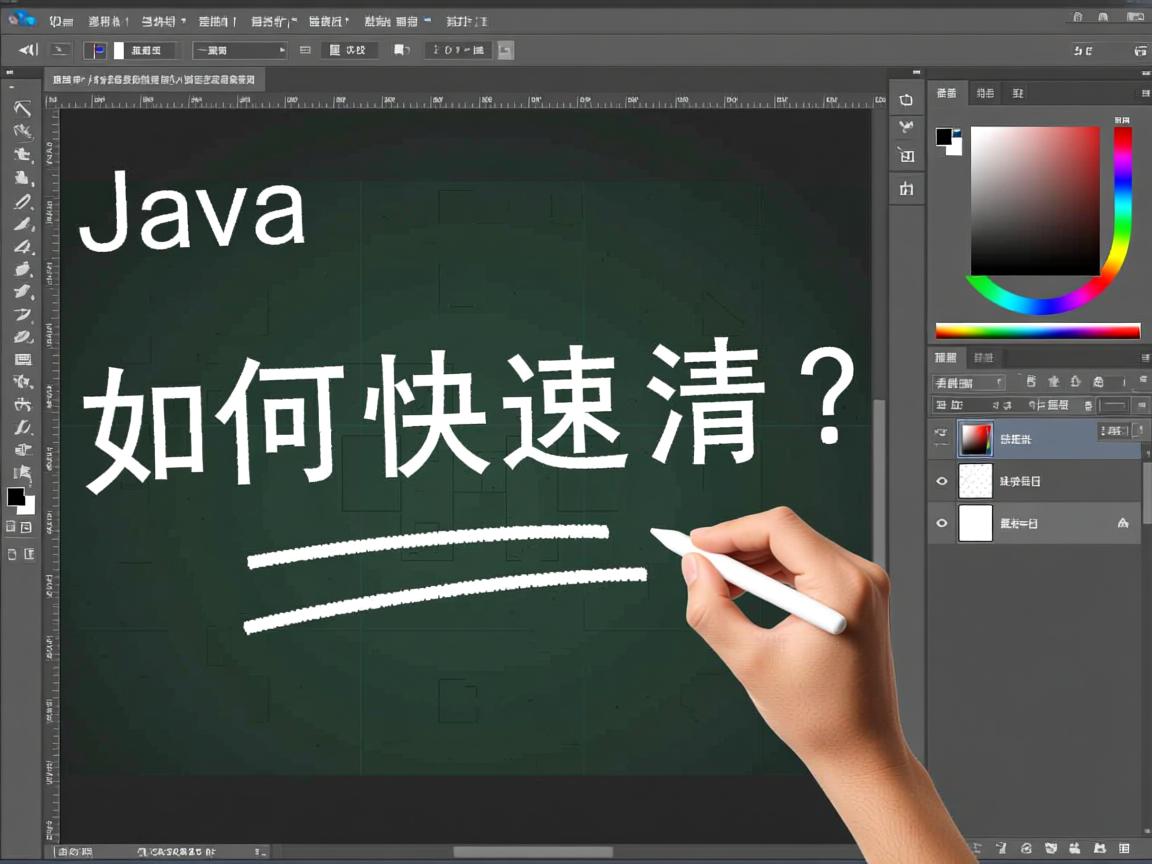The image size is (1152, 864).
Task: Click the document tab above the canvas
Action: 153,79
